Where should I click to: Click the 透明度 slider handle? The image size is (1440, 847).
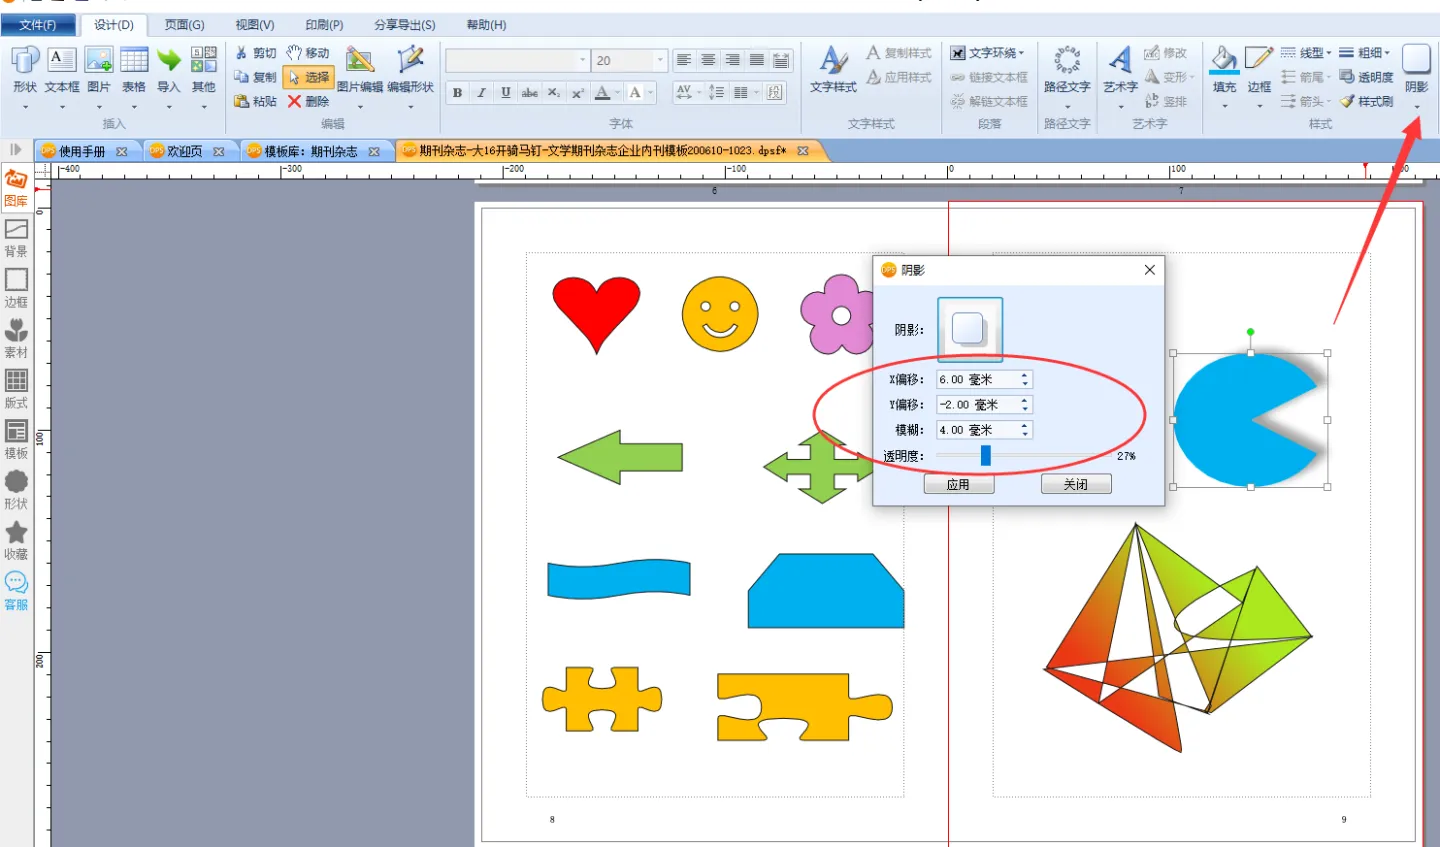click(x=985, y=456)
